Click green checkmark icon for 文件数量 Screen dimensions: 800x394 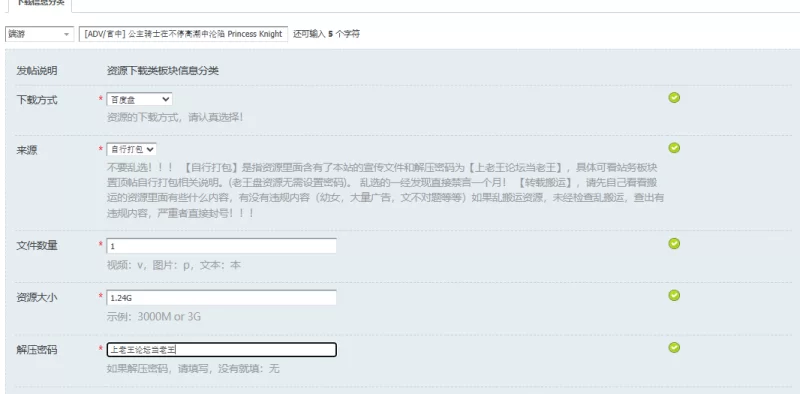(674, 243)
